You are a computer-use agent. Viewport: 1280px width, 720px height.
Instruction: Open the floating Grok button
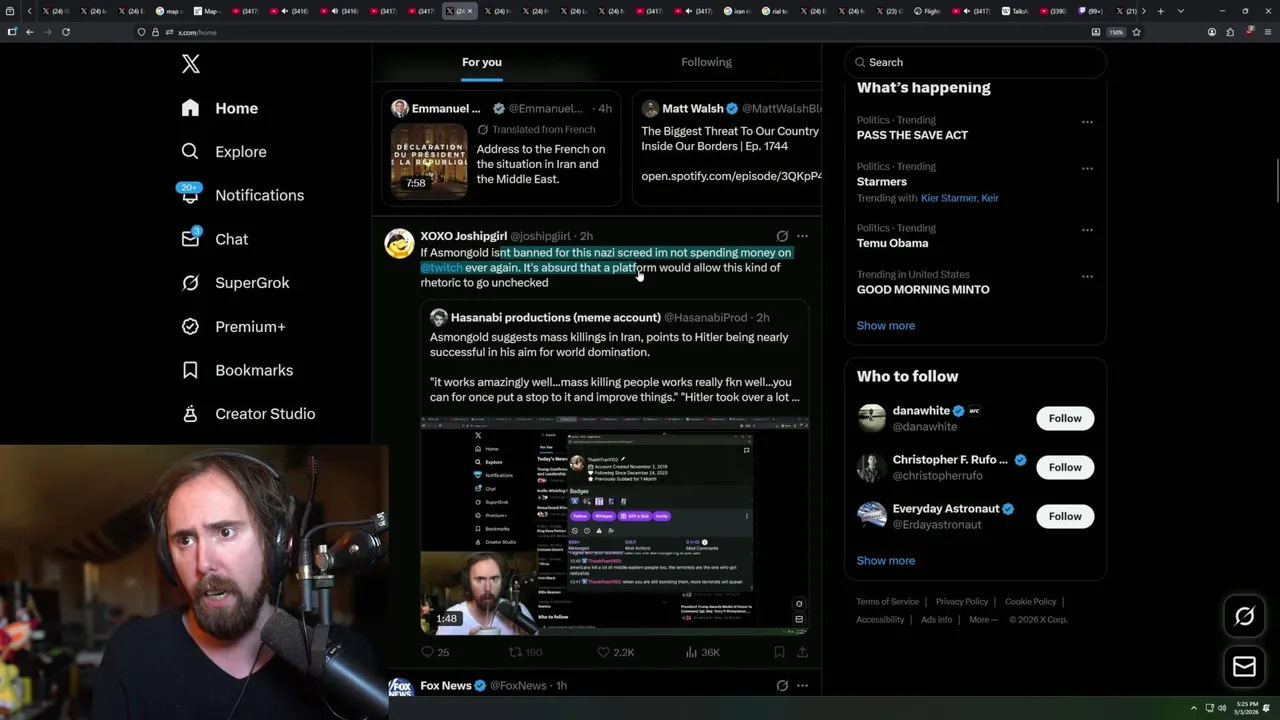click(1244, 617)
